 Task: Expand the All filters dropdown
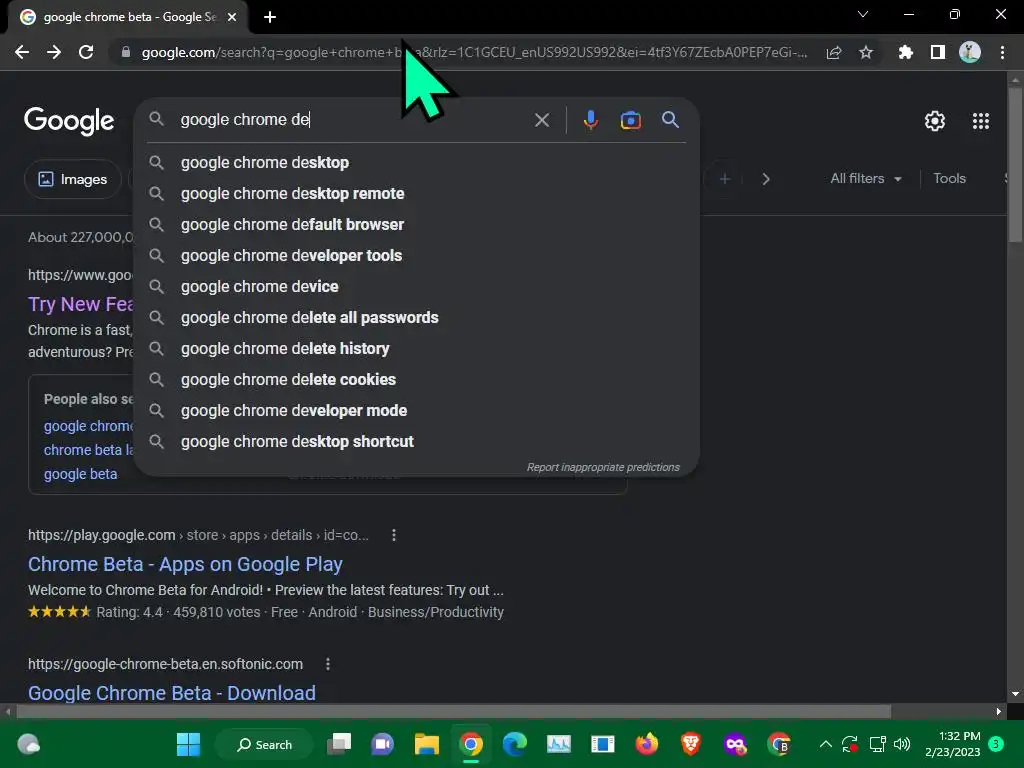[x=865, y=178]
